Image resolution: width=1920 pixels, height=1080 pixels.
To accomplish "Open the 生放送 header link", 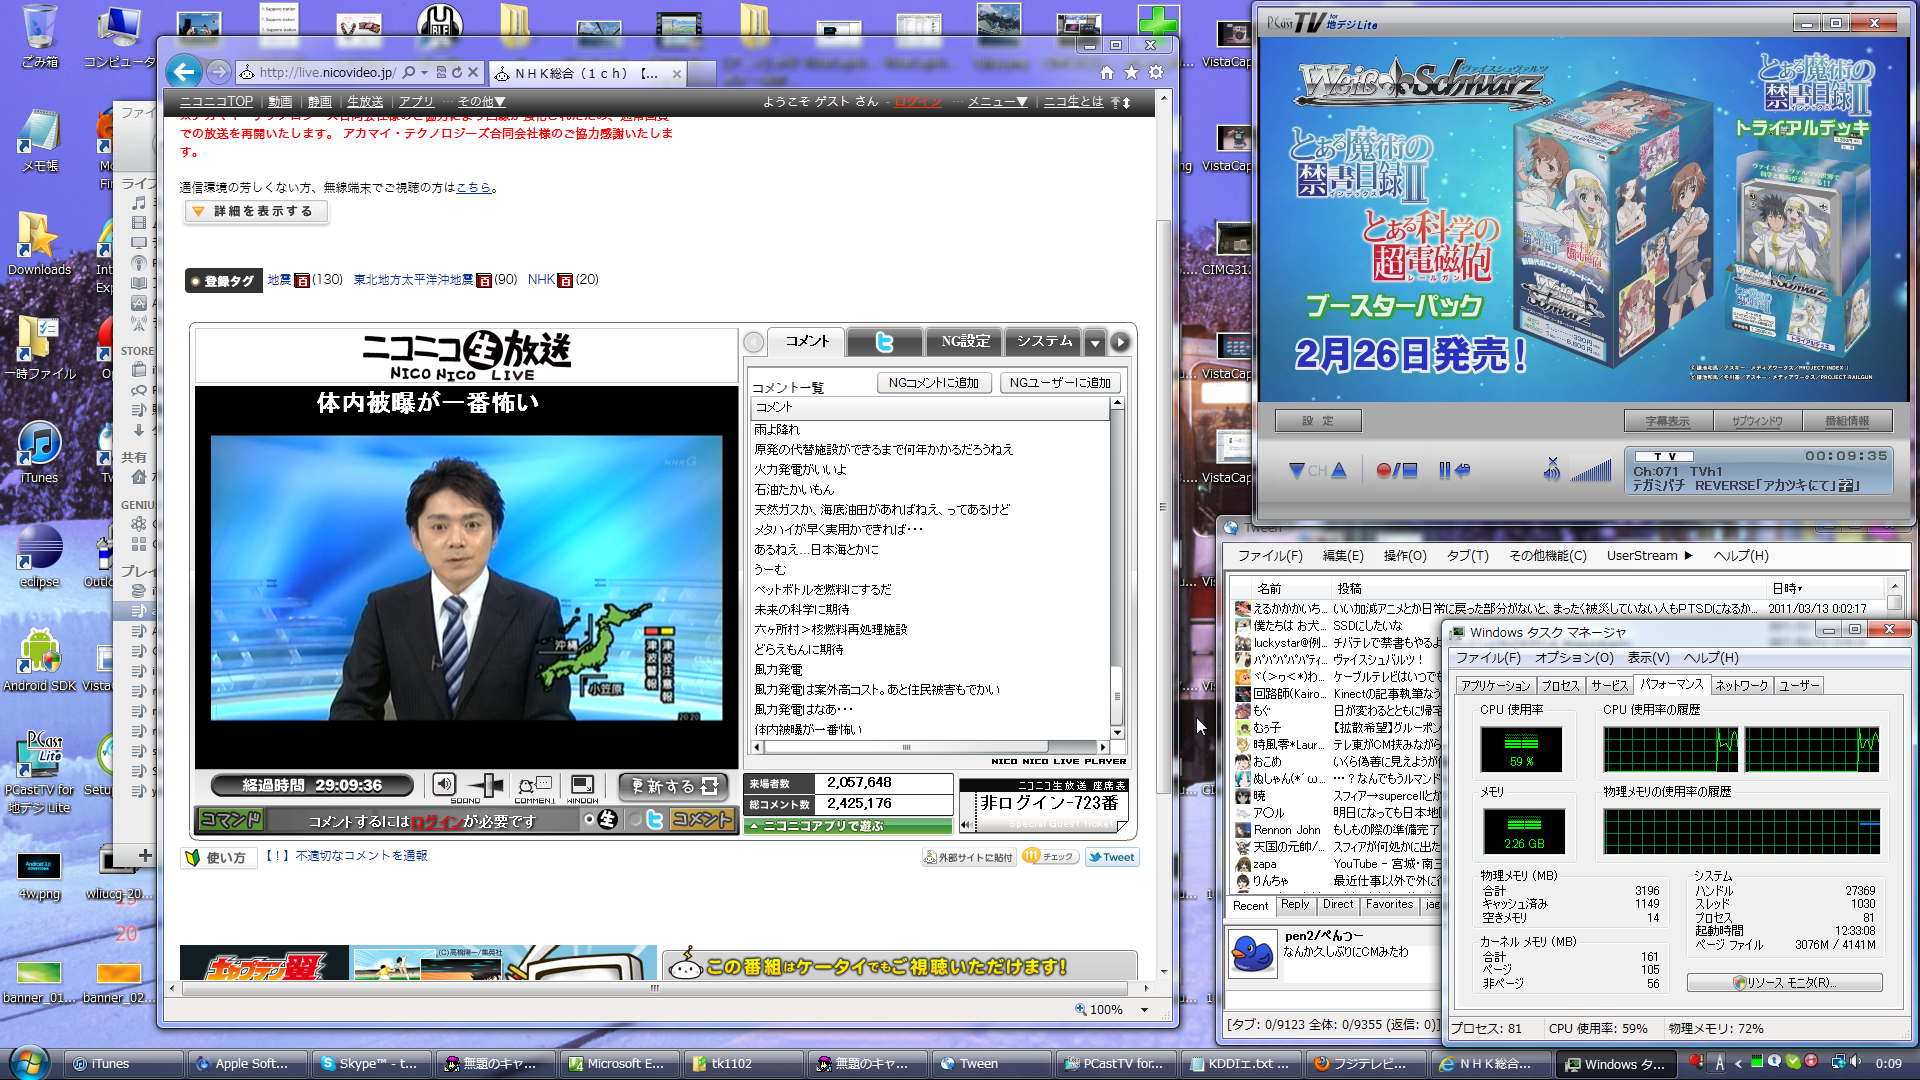I will point(365,102).
